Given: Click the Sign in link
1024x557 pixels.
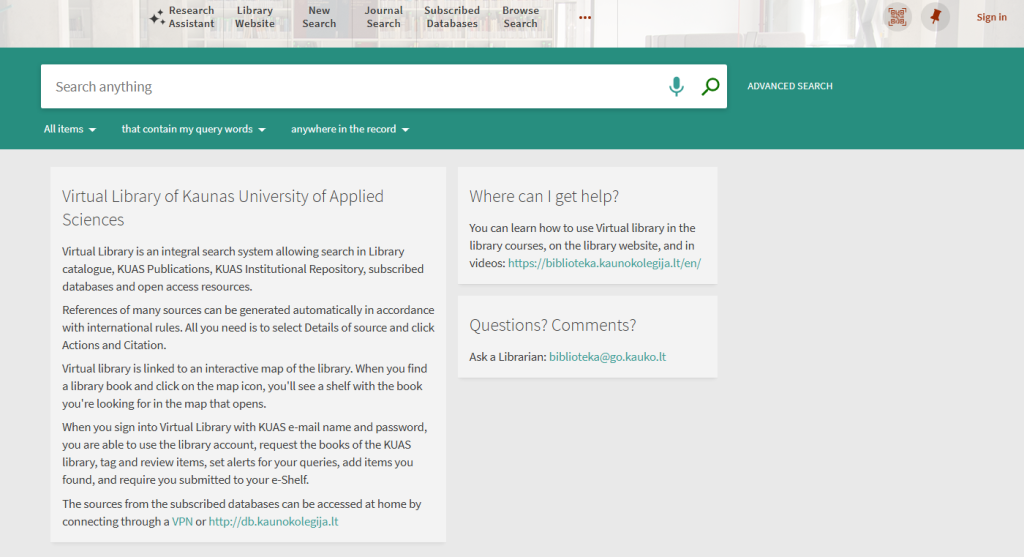Looking at the screenshot, I should 991,17.
